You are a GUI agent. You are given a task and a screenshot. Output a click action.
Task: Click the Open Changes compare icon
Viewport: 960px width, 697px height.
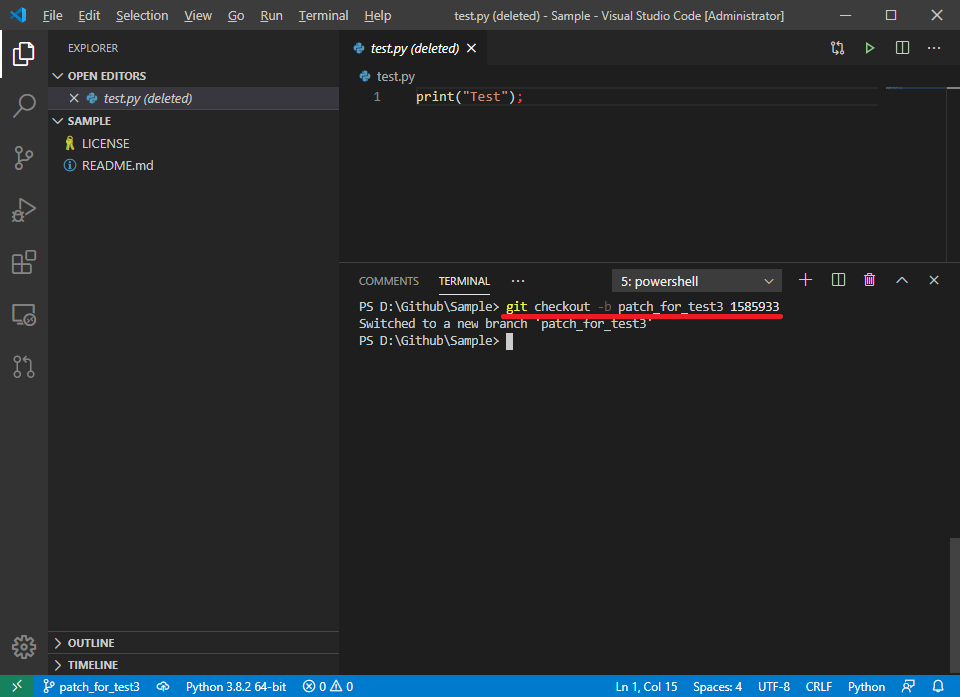pos(838,48)
